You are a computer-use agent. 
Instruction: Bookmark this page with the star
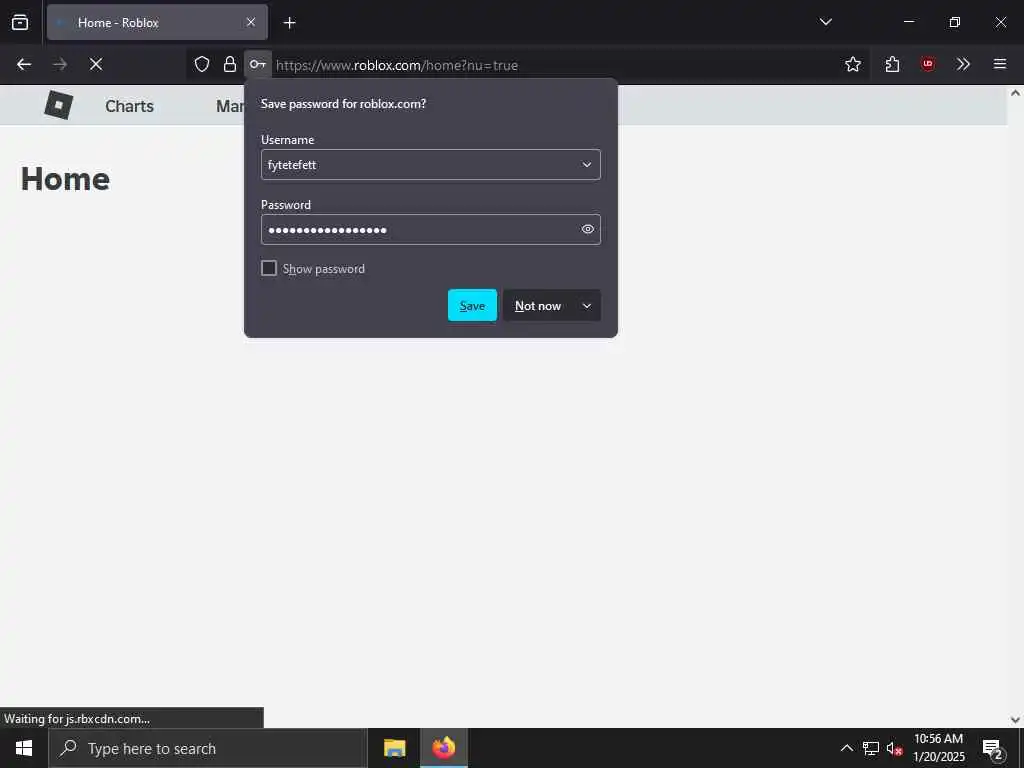click(x=853, y=64)
